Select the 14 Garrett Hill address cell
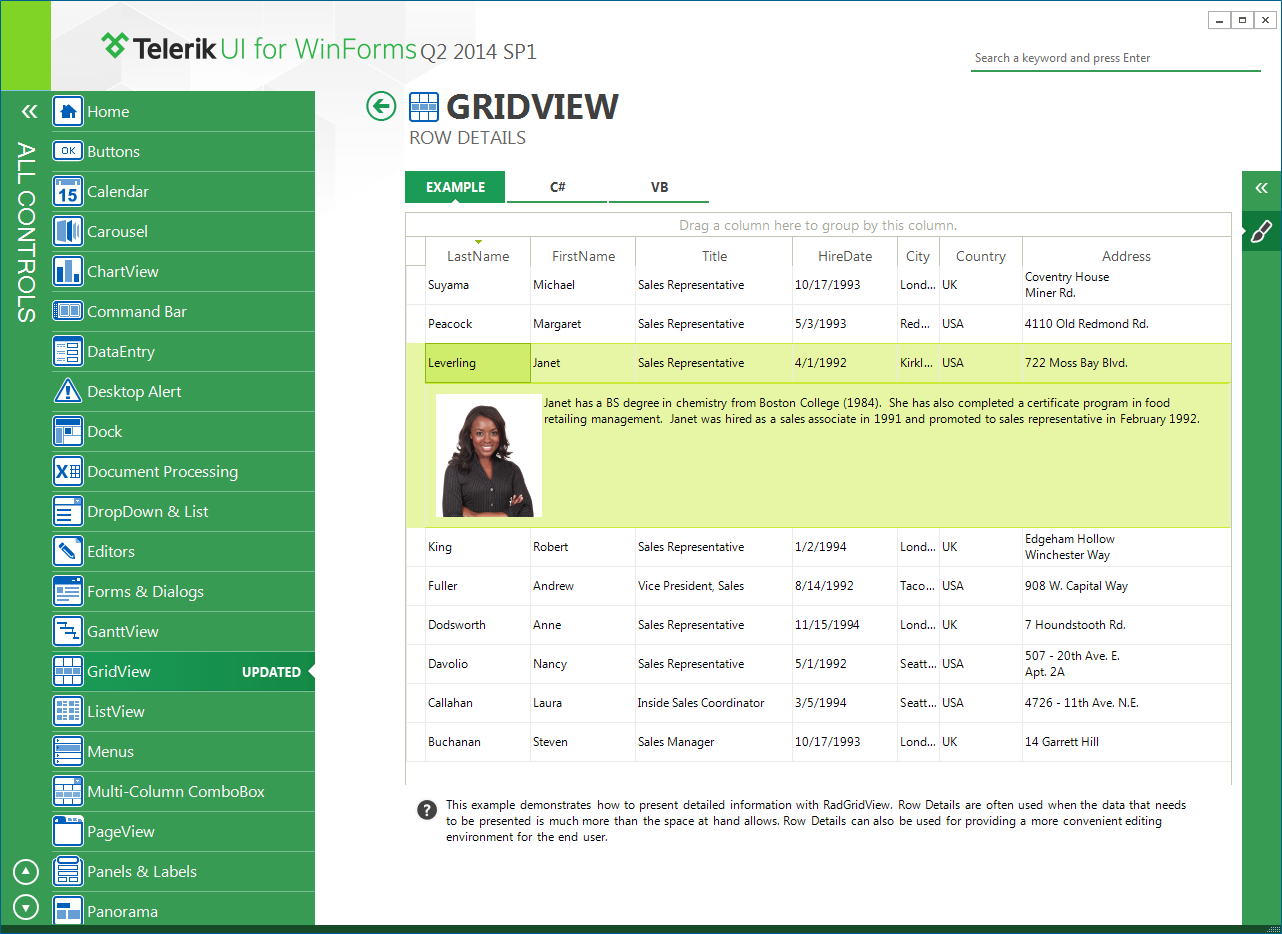The width and height of the screenshot is (1282, 934). [1126, 742]
